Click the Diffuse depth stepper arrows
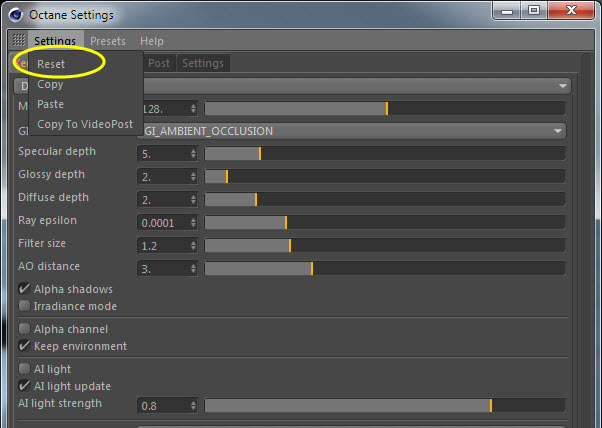The width and height of the screenshot is (602, 428). (193, 200)
